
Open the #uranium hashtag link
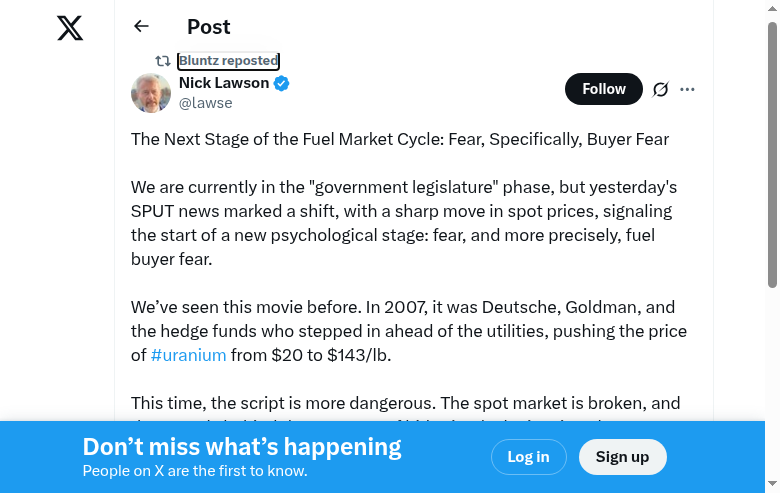point(188,355)
